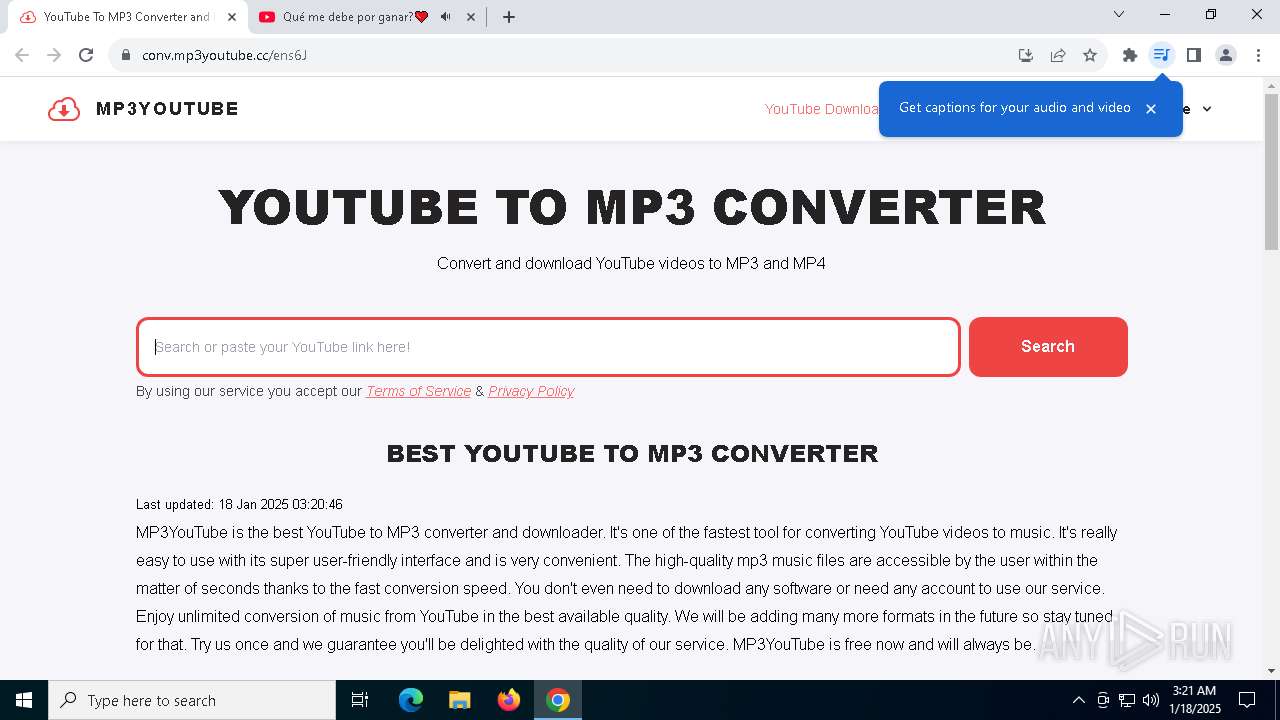Reload the current page

point(86,55)
